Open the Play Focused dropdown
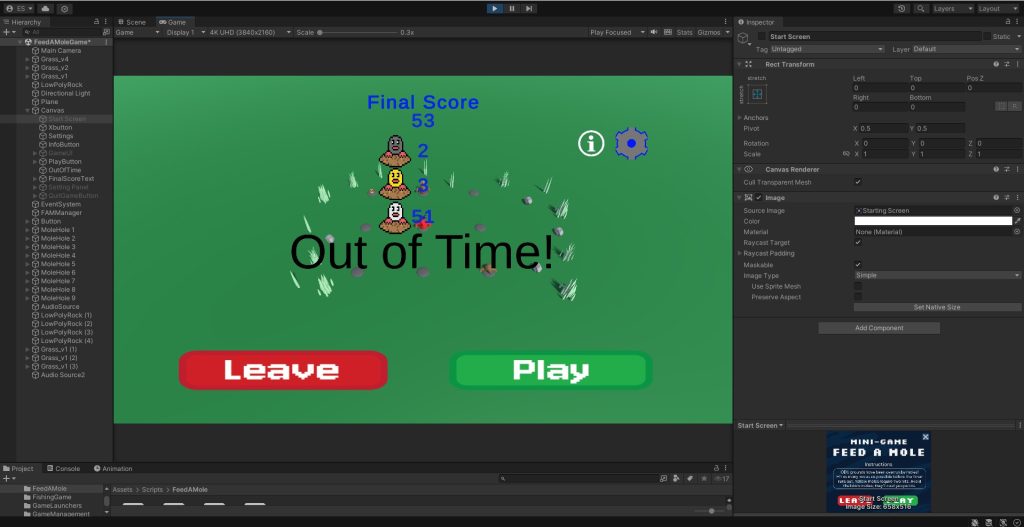Image resolution: width=1024 pixels, height=527 pixels. (x=616, y=32)
